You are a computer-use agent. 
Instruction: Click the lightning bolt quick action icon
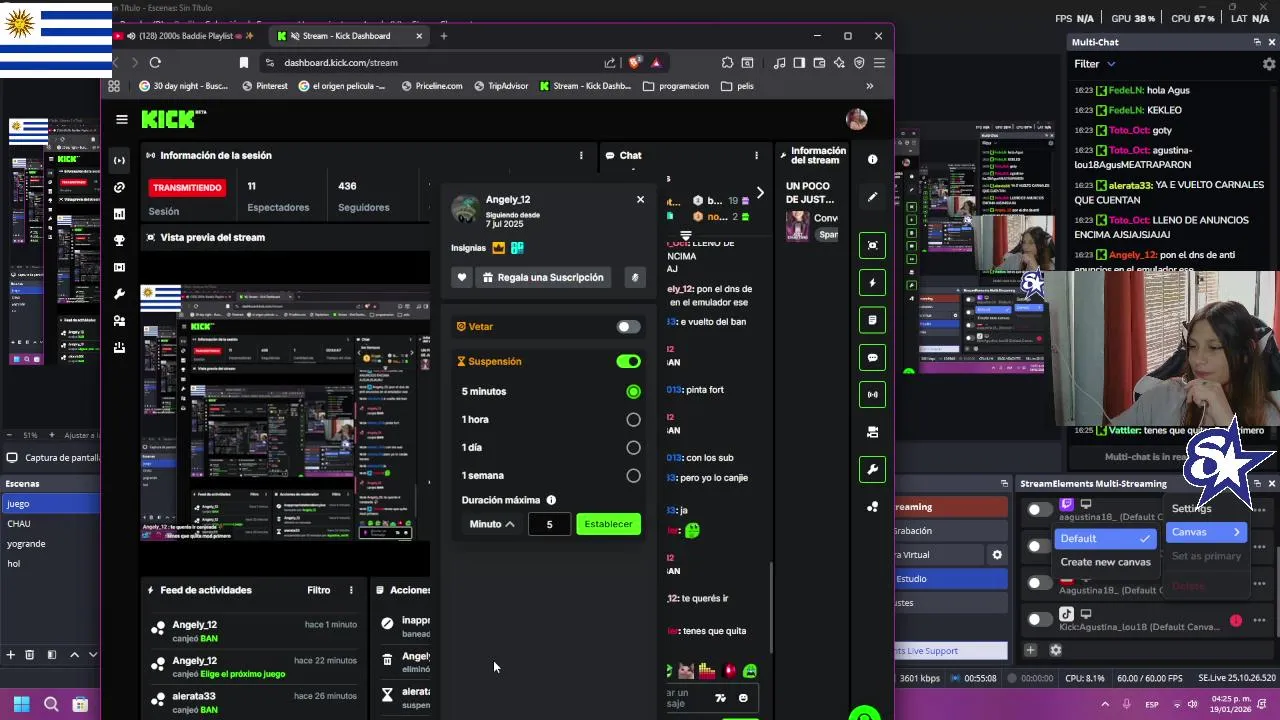coord(872,283)
